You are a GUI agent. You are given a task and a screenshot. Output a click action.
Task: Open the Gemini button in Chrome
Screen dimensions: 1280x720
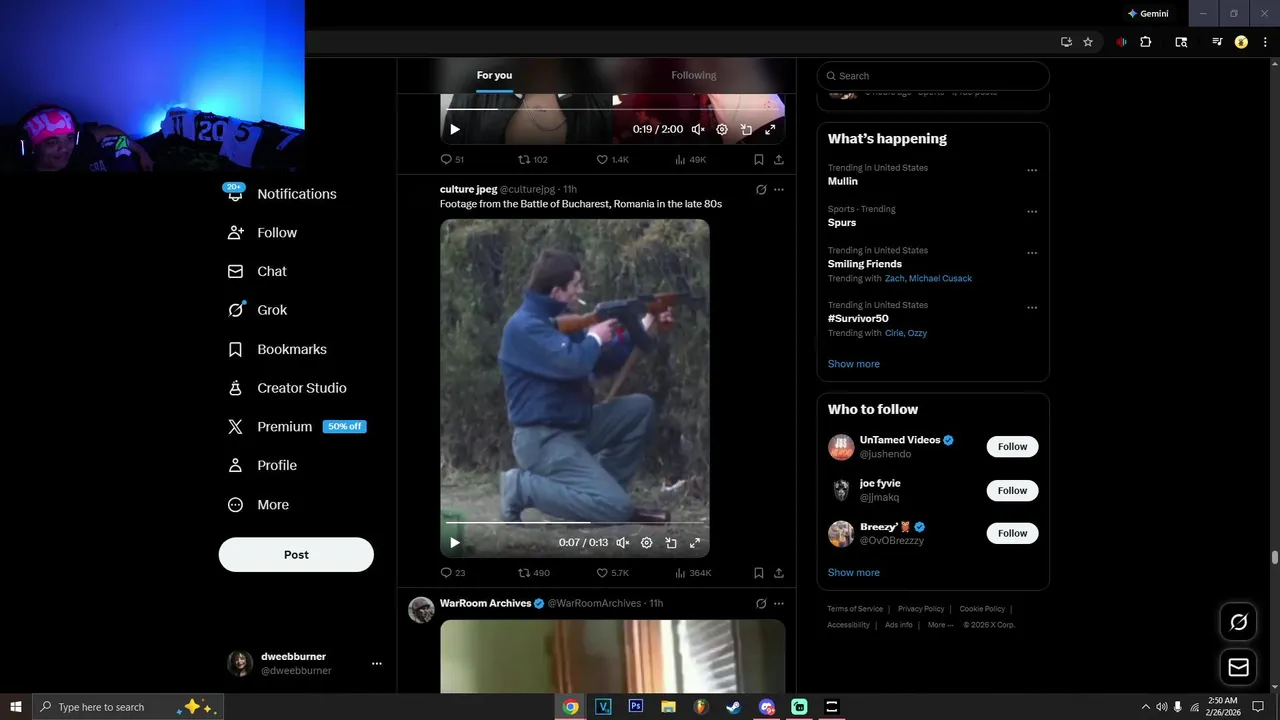(x=1148, y=14)
